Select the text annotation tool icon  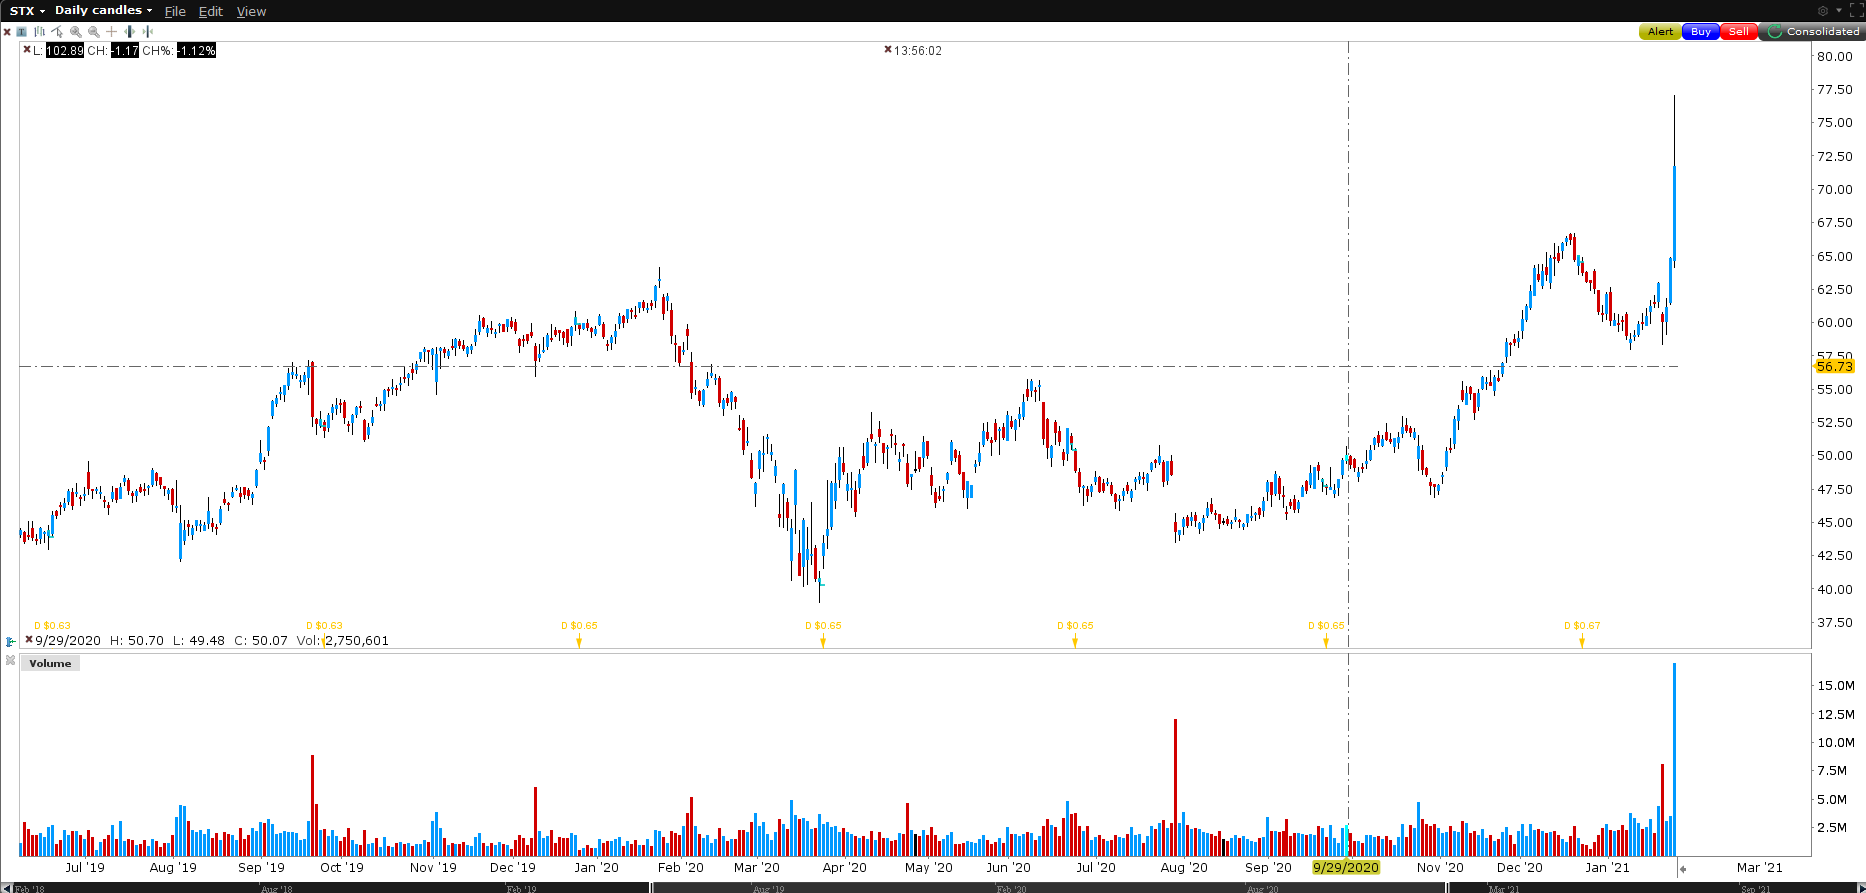[22, 32]
